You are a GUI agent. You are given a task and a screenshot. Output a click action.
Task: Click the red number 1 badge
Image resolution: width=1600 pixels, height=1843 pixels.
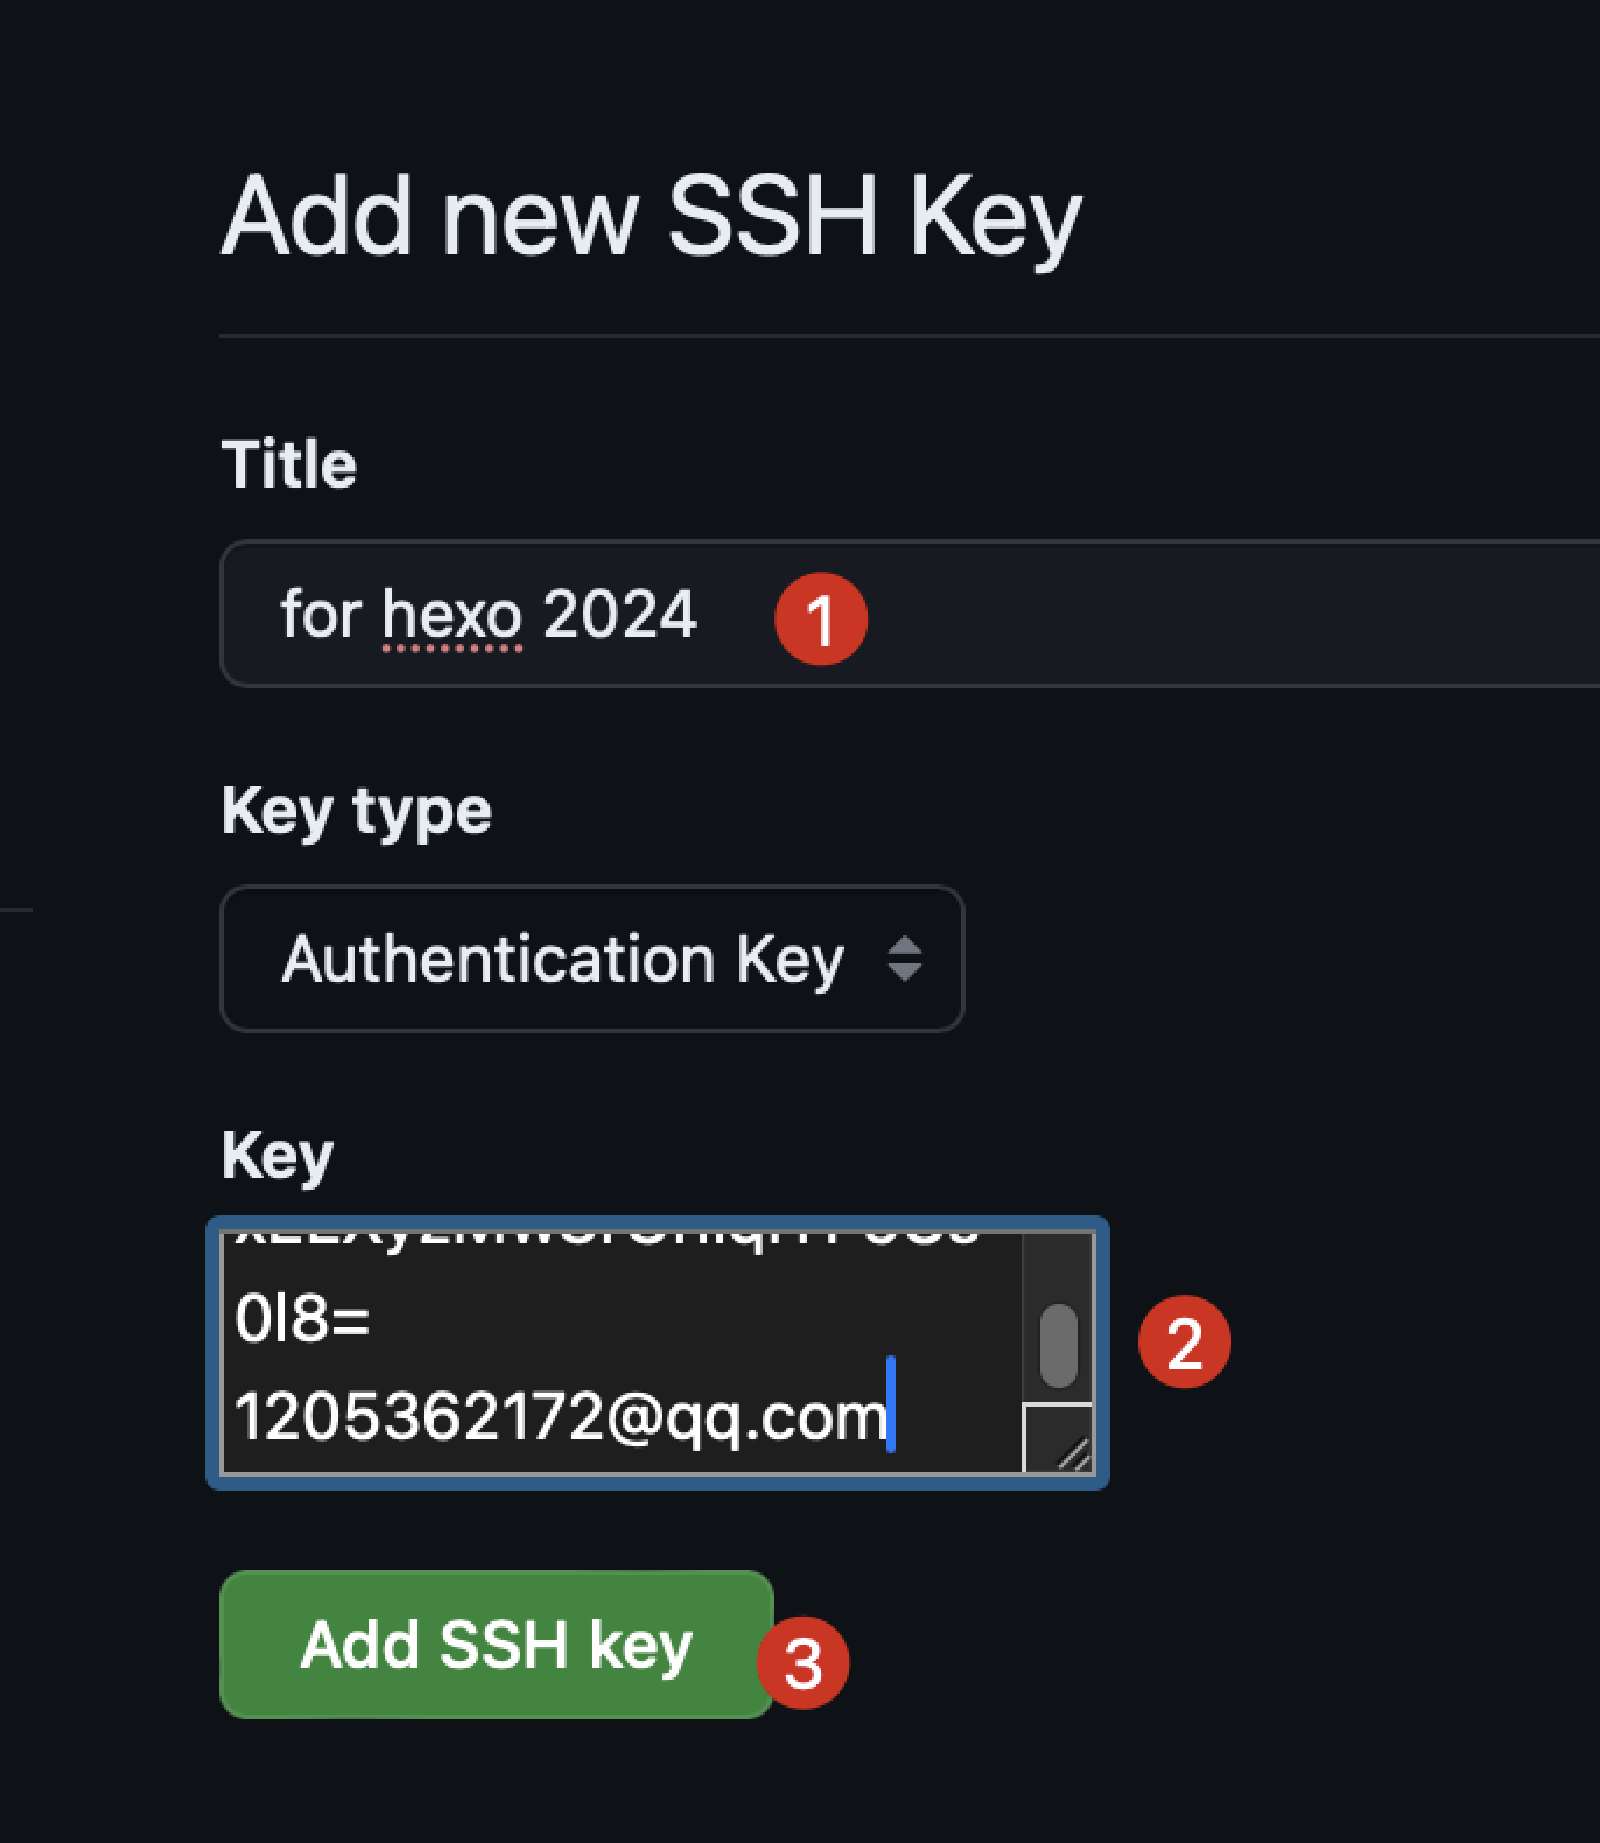click(820, 618)
